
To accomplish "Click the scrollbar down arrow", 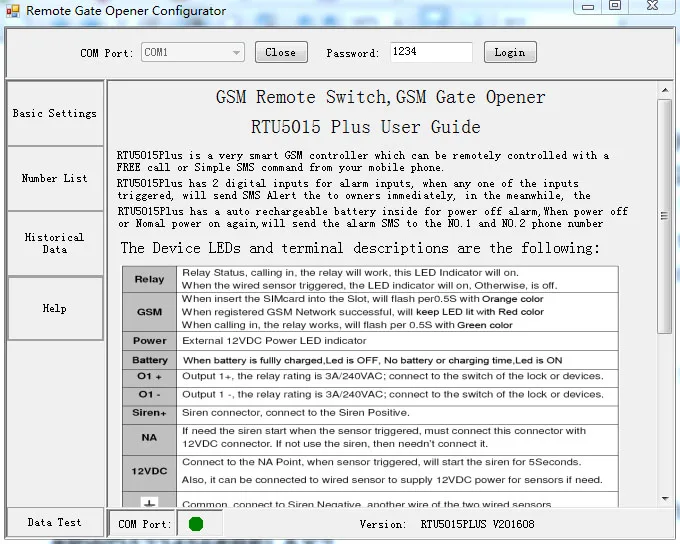I will (665, 499).
